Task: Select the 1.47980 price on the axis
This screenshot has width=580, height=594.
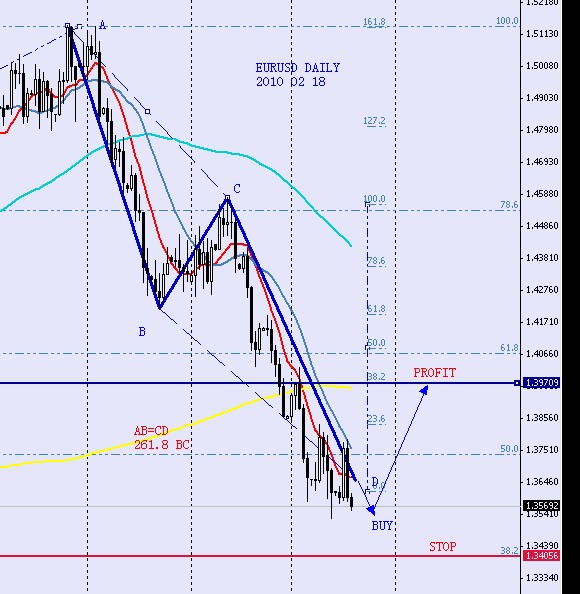Action: [542, 130]
